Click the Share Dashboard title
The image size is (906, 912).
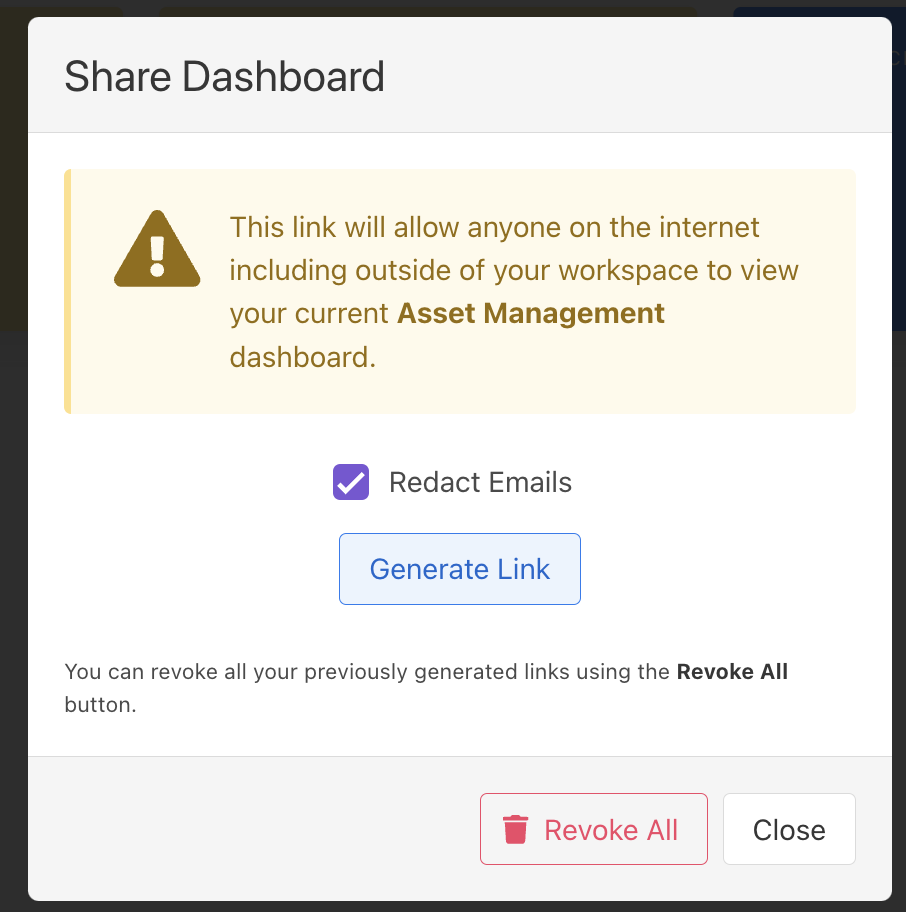coord(224,77)
